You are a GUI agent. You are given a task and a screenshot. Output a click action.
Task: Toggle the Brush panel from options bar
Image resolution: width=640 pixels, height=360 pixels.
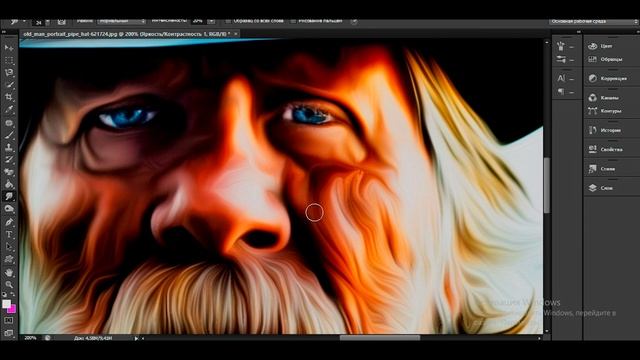61,22
